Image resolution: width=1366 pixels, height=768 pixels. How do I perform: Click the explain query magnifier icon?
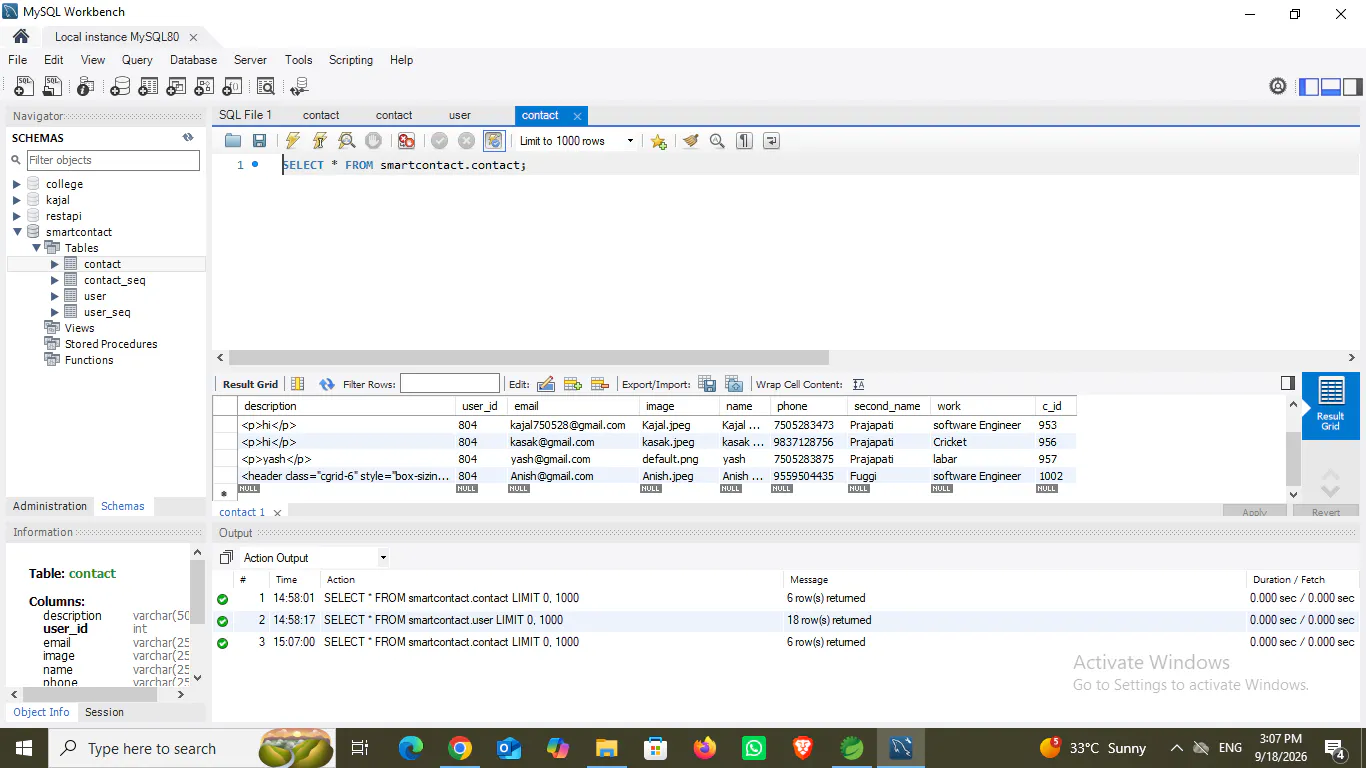[x=346, y=141]
